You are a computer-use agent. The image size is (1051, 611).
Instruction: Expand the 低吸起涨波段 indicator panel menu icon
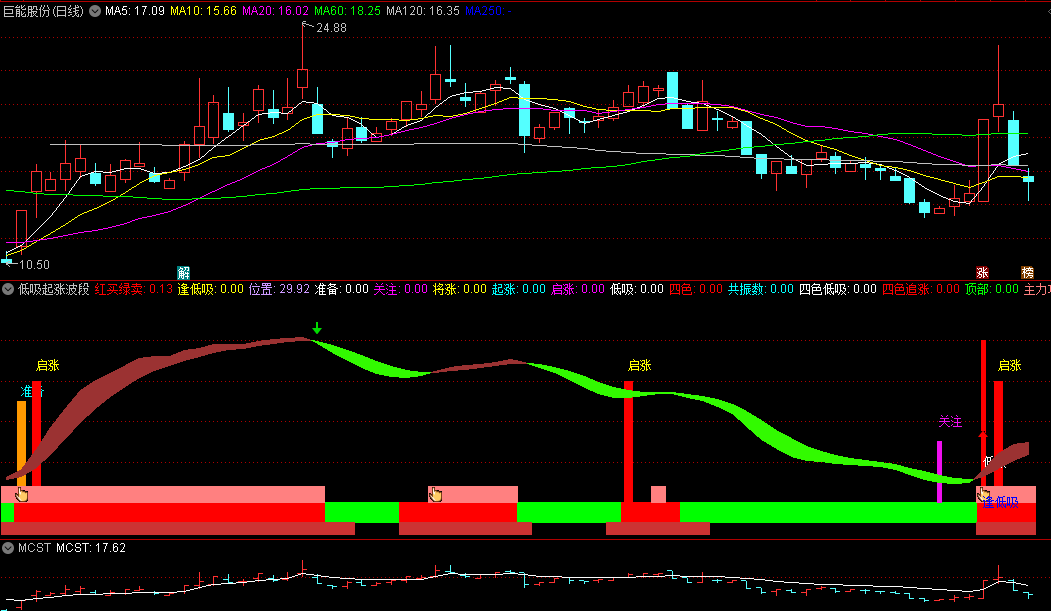[8, 289]
